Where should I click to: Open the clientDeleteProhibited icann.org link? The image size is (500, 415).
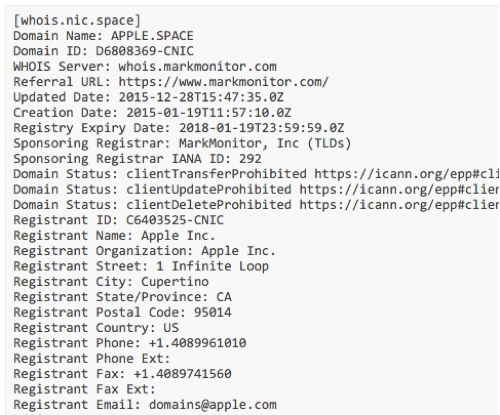click(399, 205)
